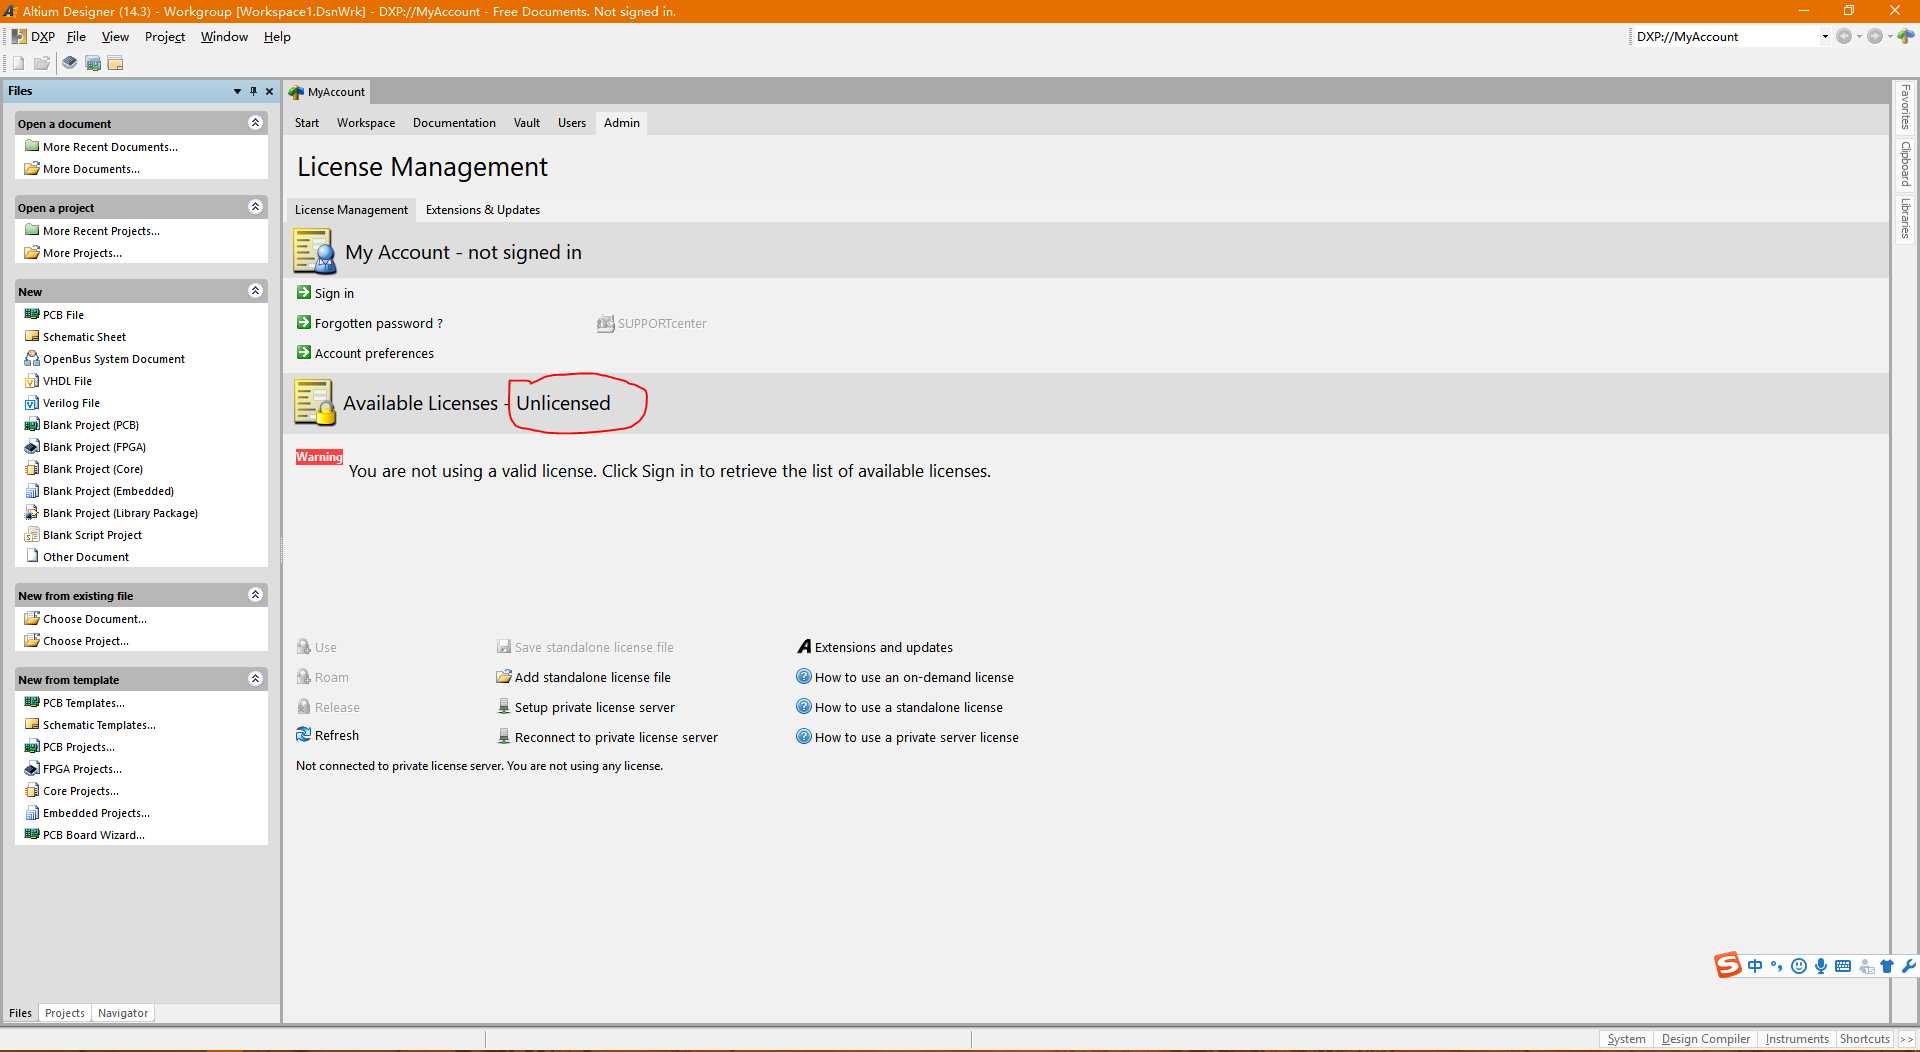Click How to use an on-demand license
The height and width of the screenshot is (1052, 1920).
(914, 677)
